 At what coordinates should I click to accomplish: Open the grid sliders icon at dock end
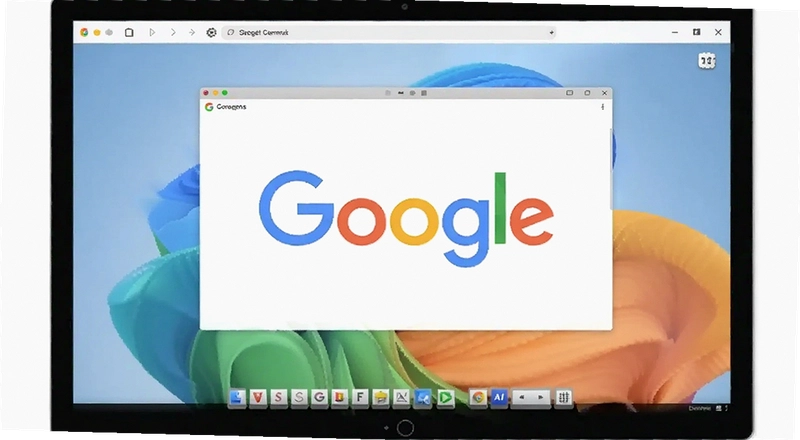pyautogui.click(x=563, y=397)
